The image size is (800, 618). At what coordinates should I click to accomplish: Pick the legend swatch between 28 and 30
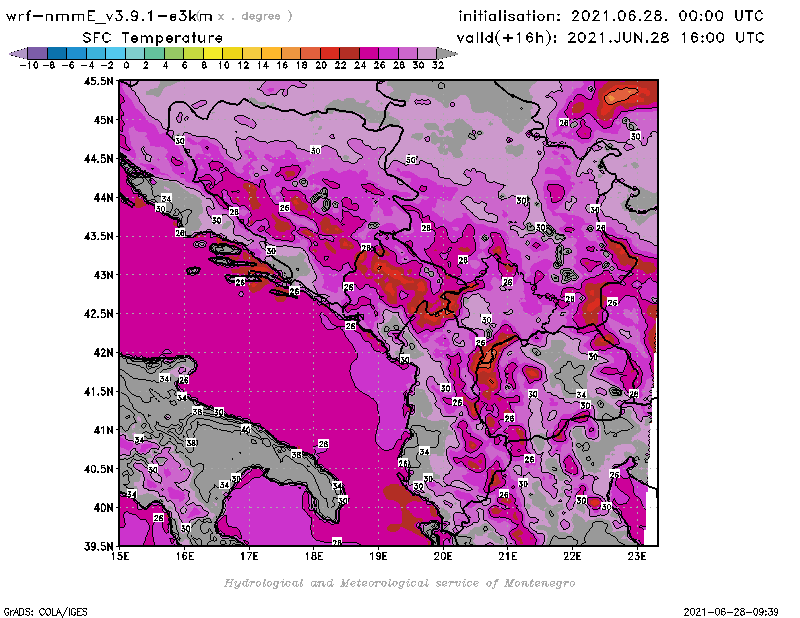click(x=408, y=53)
